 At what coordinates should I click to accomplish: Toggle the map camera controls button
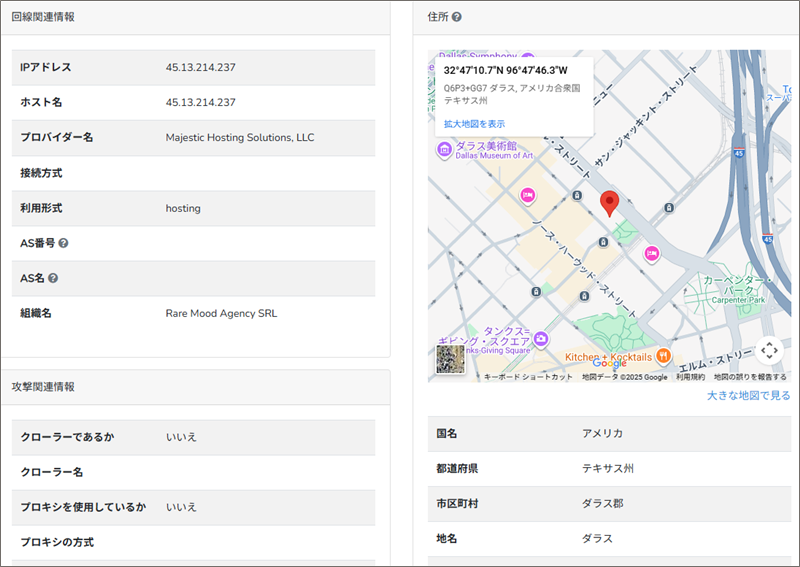tap(768, 350)
